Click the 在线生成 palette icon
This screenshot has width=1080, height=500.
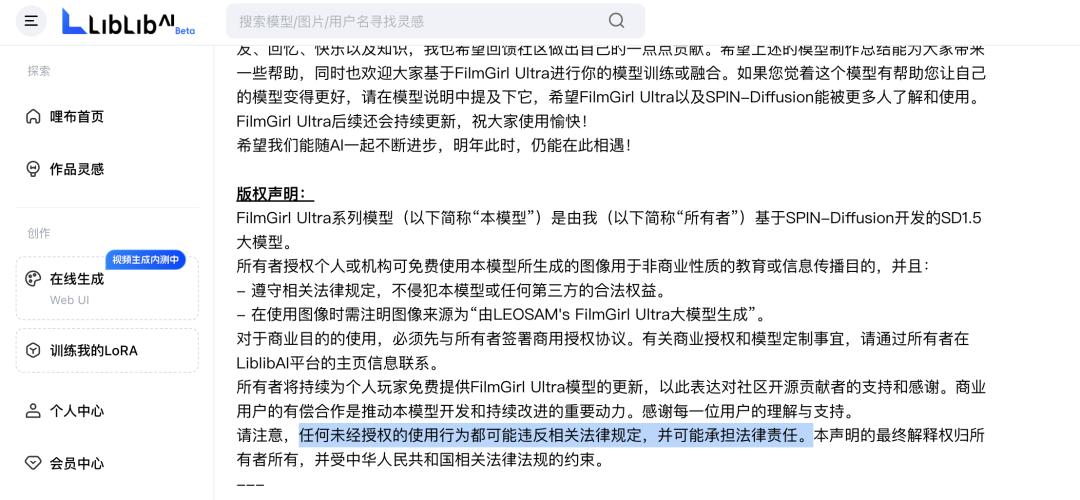click(x=33, y=279)
